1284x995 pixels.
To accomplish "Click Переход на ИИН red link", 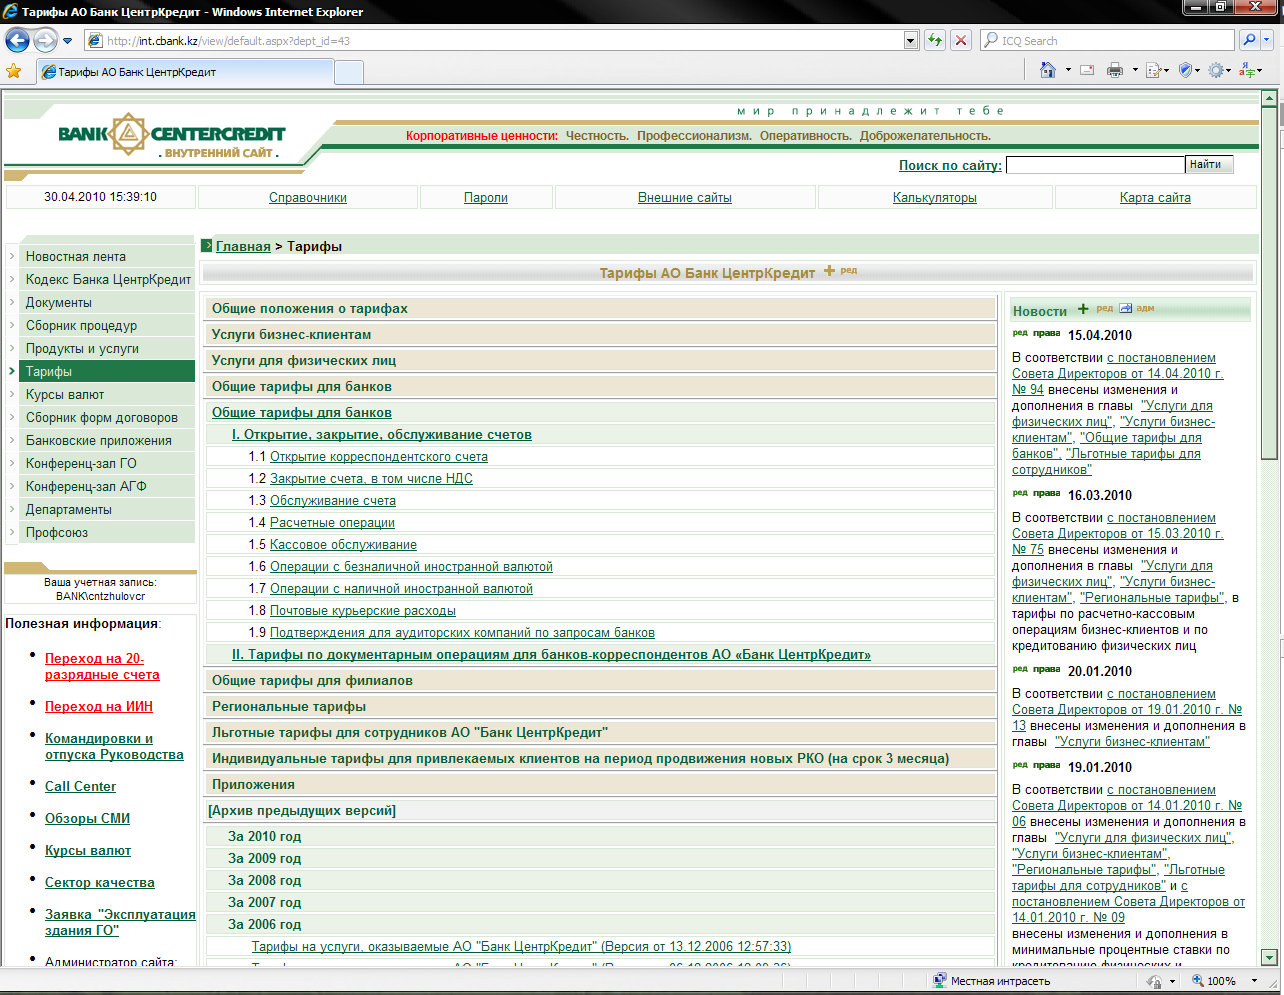I will pos(99,706).
